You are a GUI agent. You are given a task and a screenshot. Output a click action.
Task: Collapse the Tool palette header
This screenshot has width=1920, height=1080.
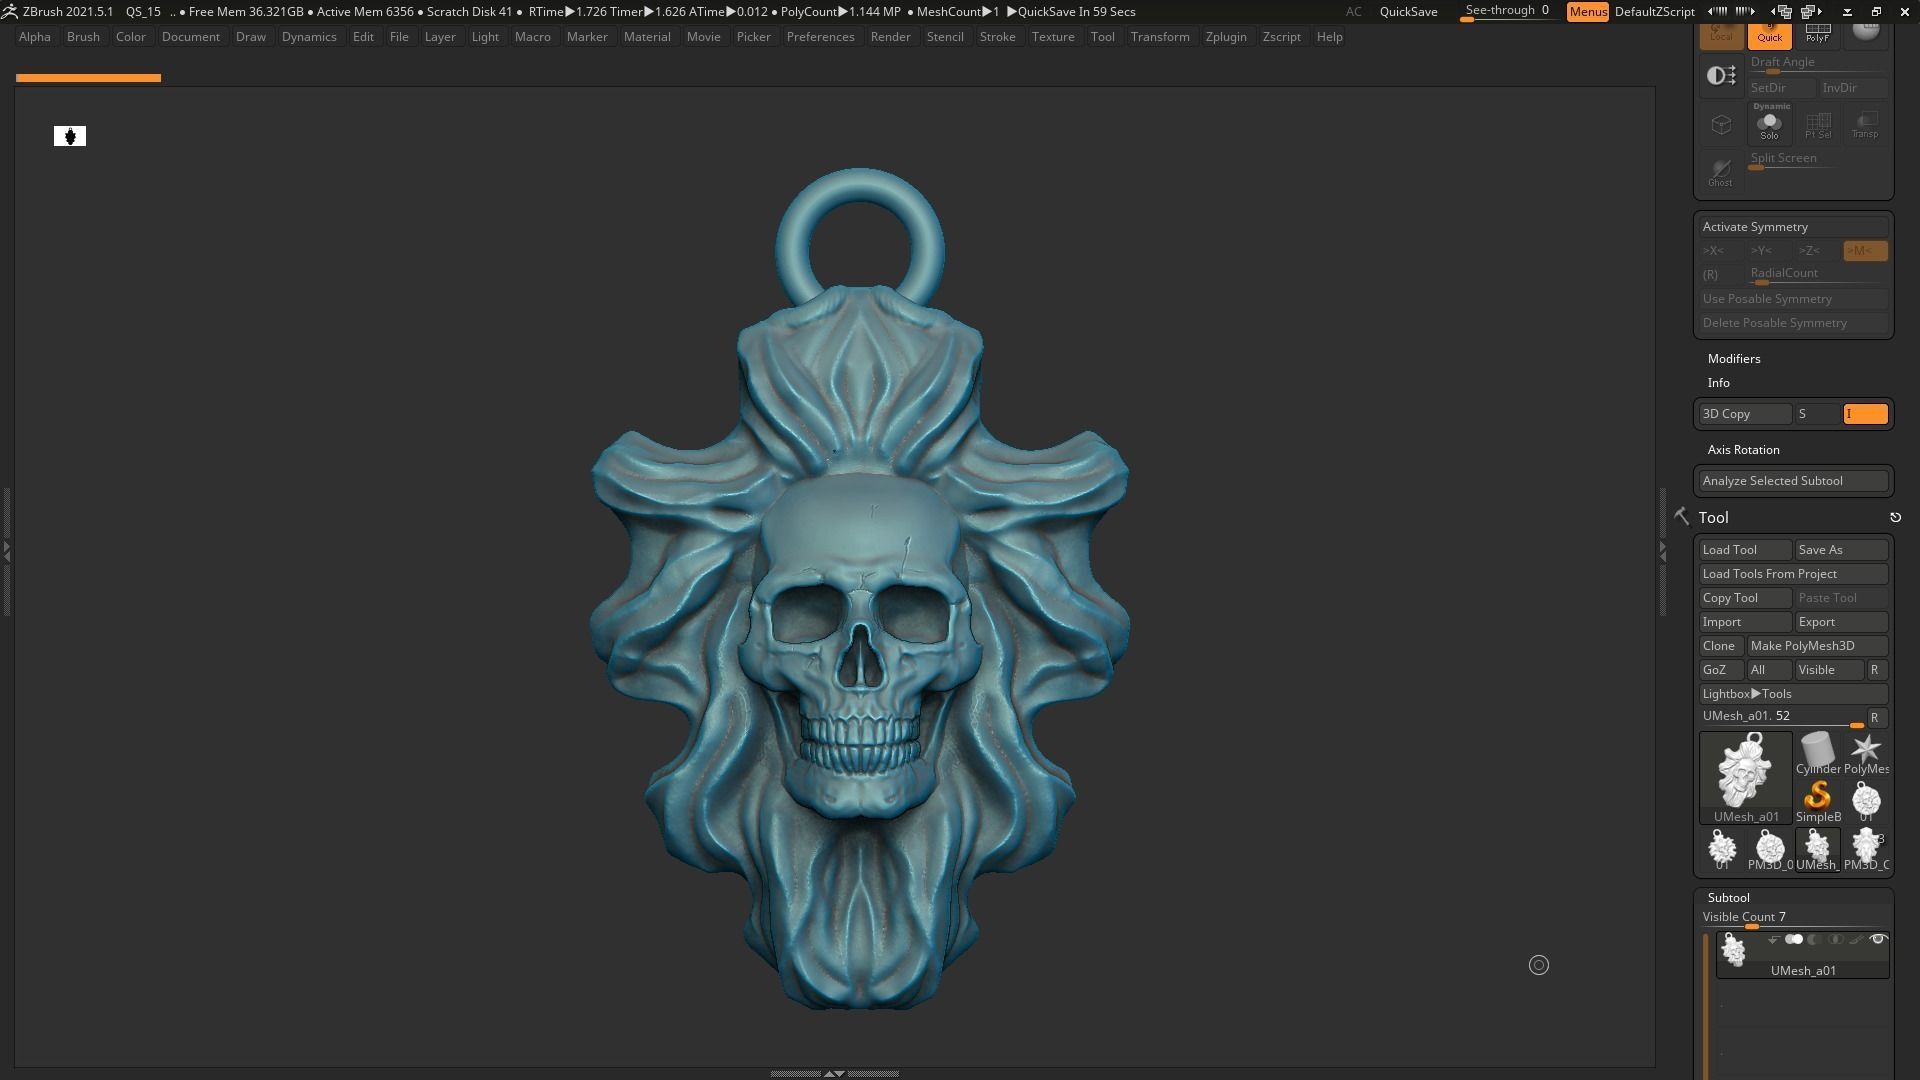[x=1713, y=518]
